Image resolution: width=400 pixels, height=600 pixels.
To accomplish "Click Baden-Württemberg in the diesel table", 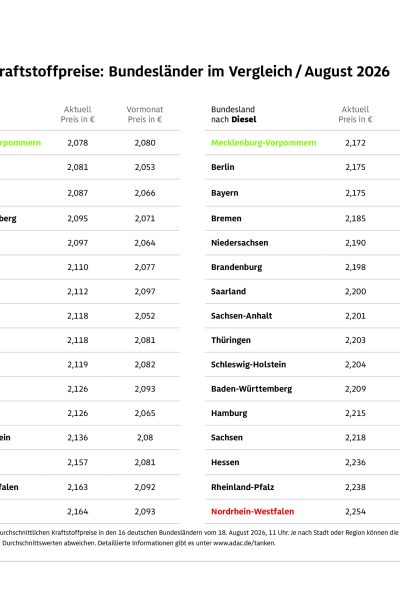I will point(251,389).
